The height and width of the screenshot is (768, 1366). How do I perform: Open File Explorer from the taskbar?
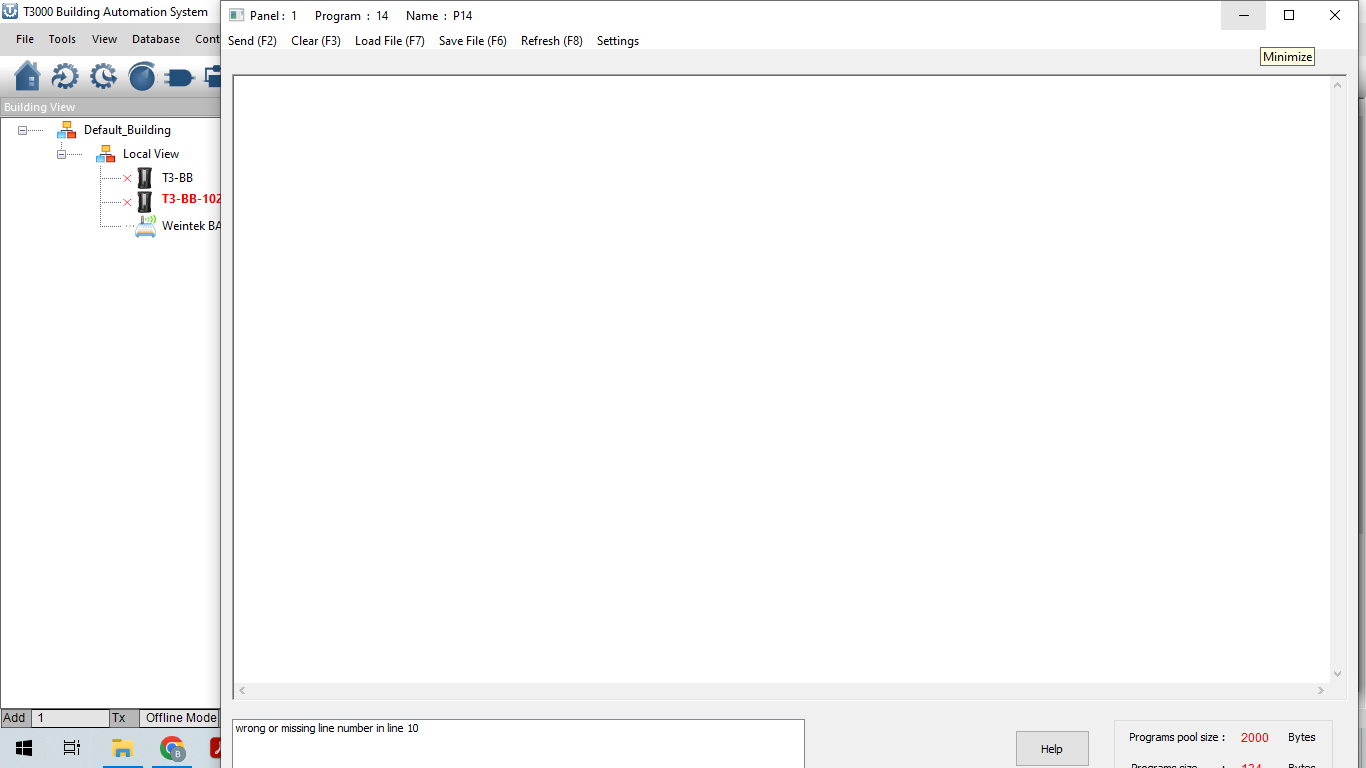click(x=122, y=748)
